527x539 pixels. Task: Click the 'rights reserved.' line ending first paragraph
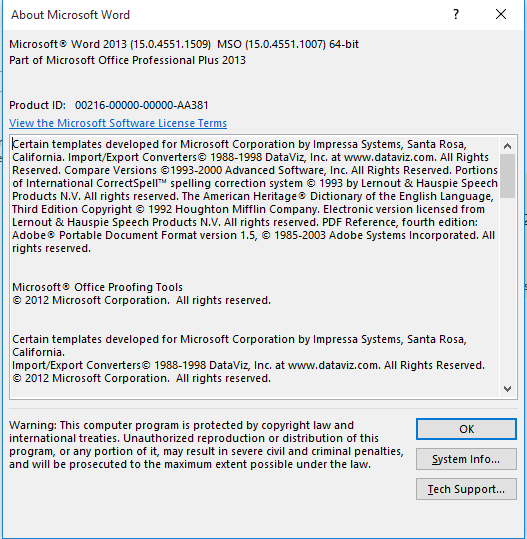pyautogui.click(x=52, y=248)
